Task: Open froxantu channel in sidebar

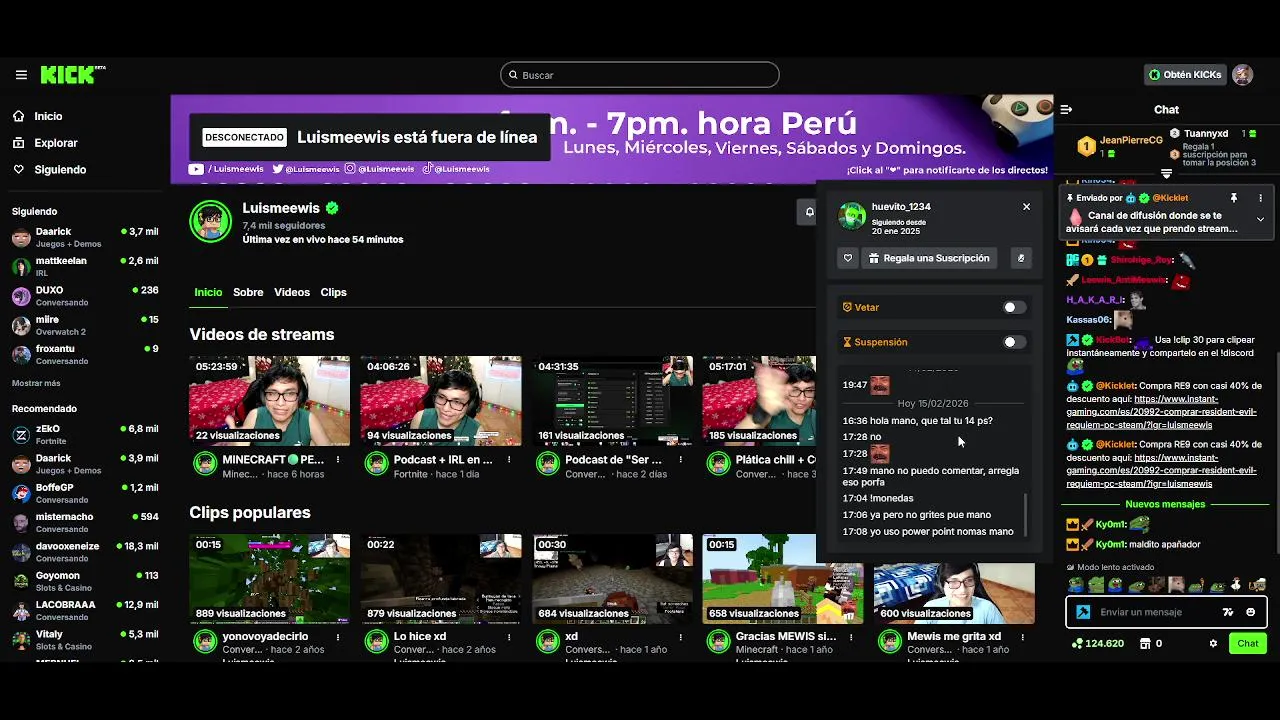Action: coord(85,354)
